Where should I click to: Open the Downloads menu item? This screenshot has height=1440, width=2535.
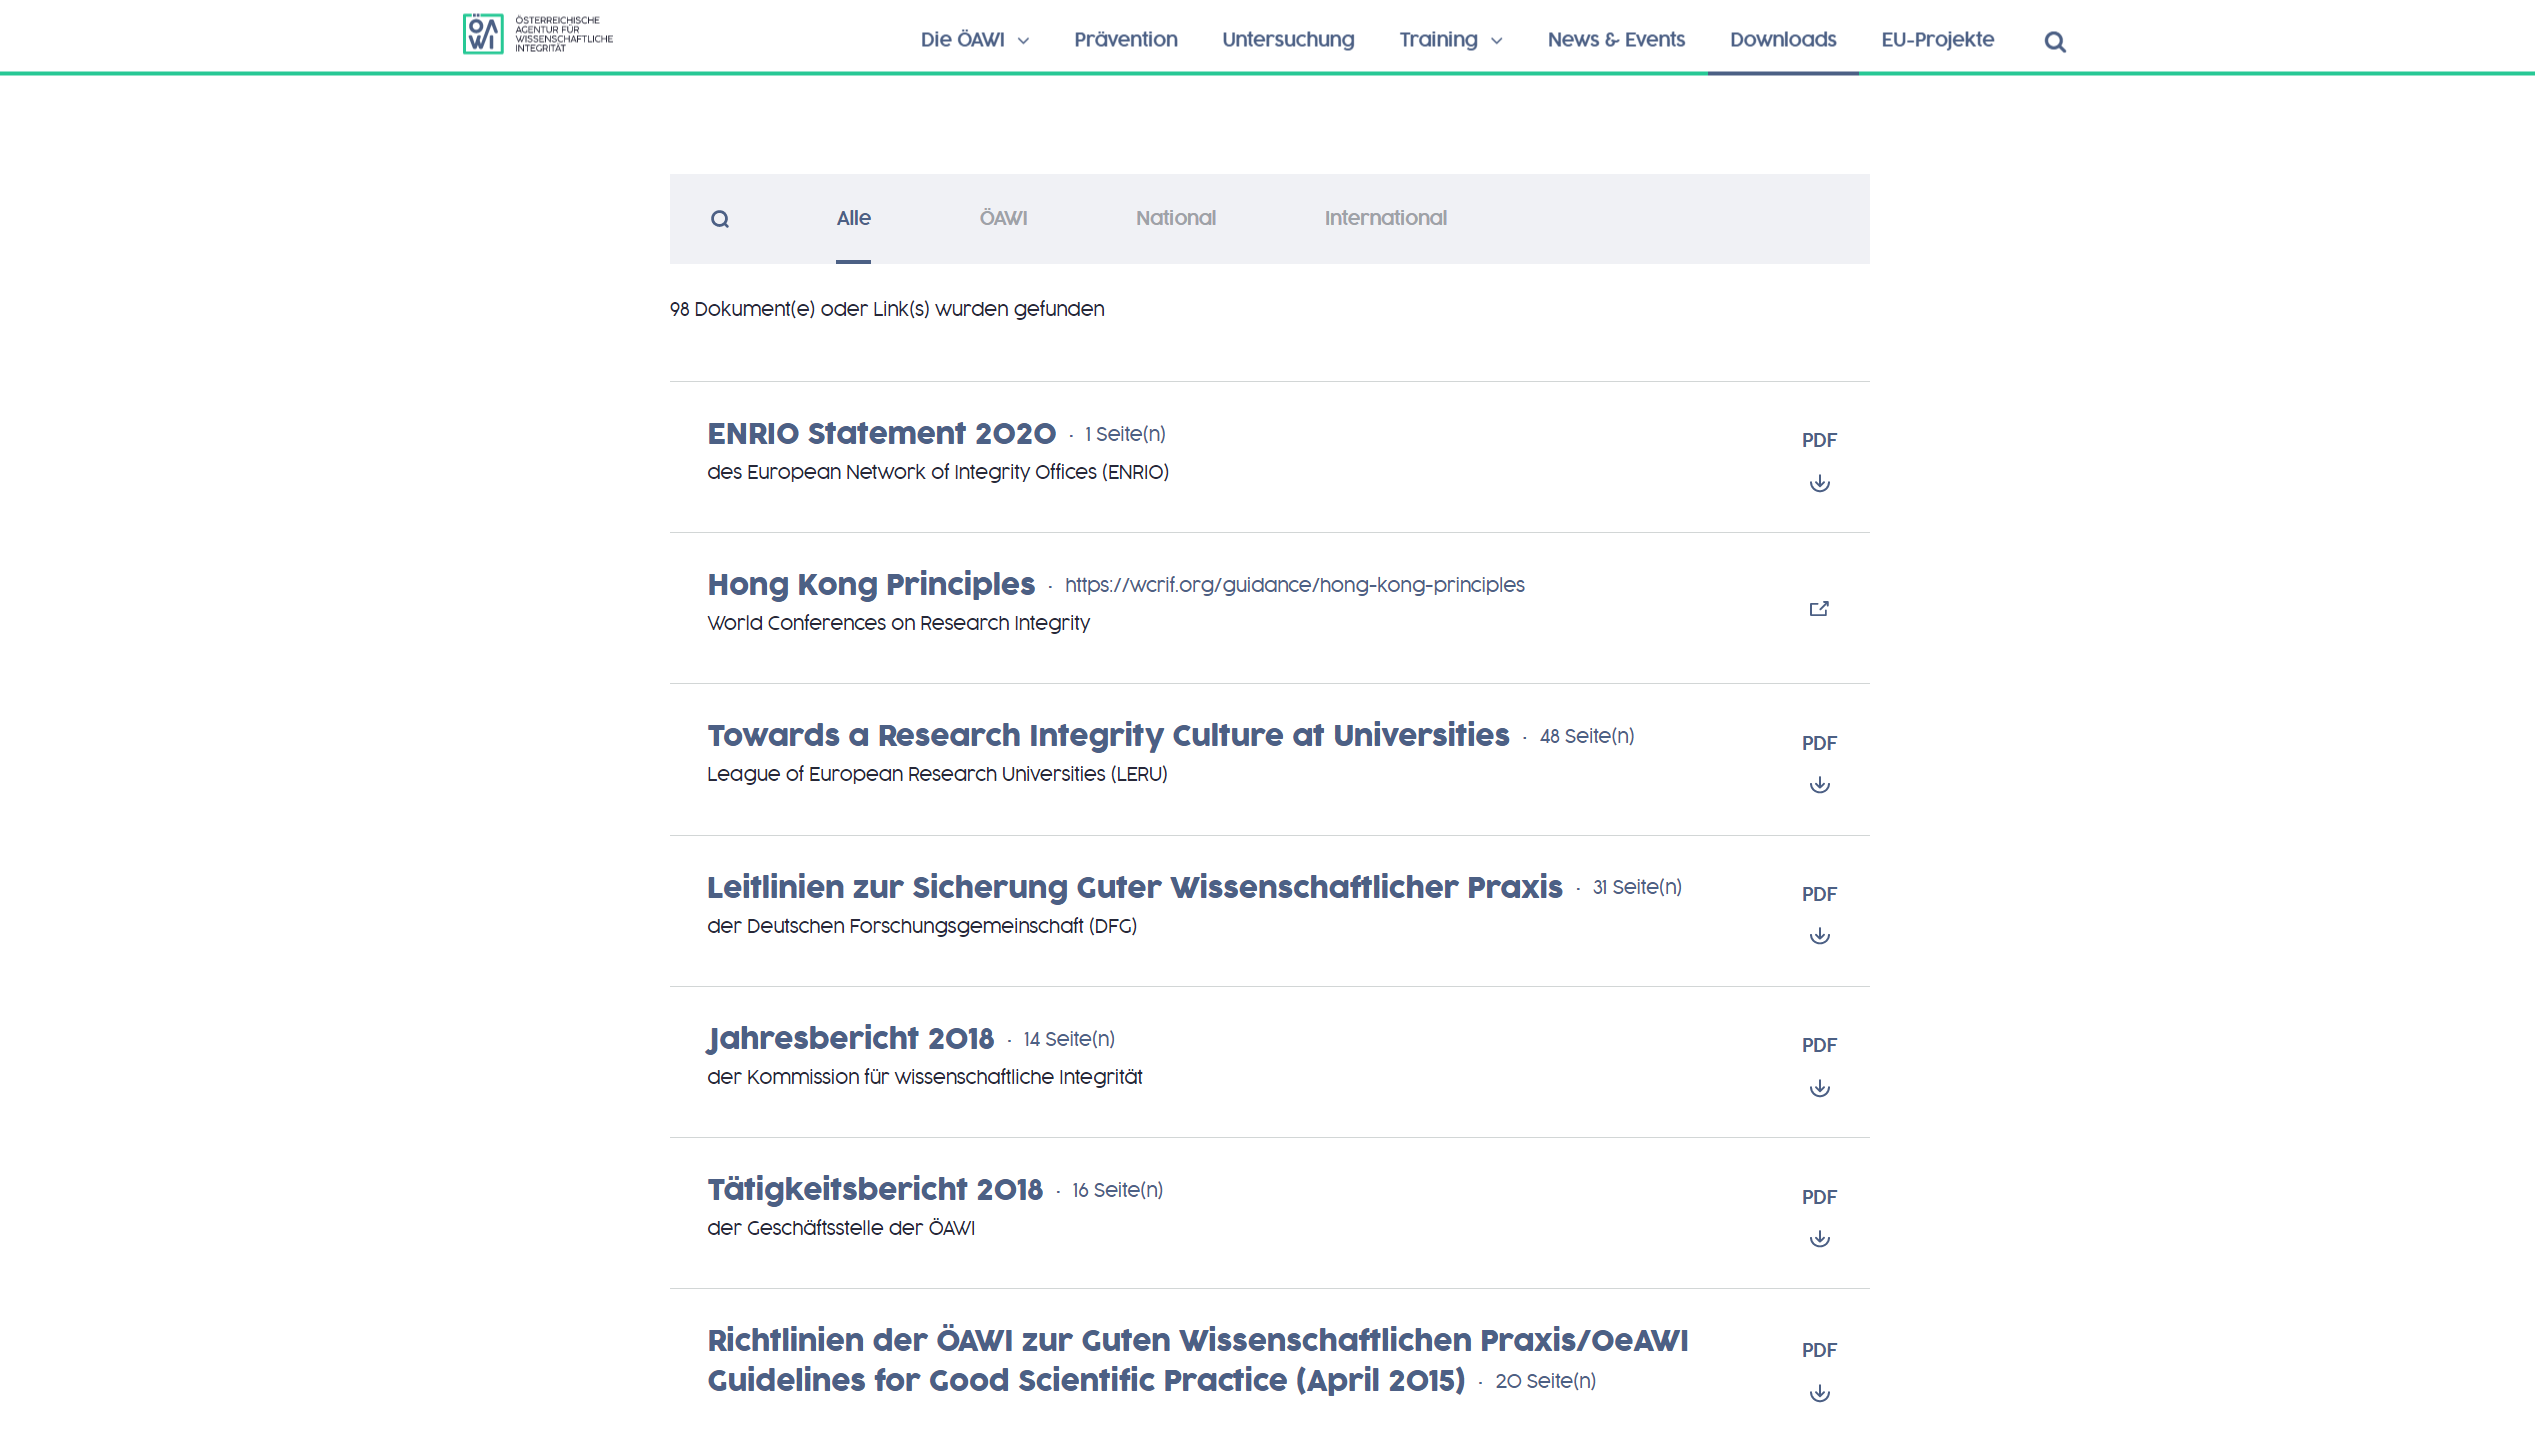pyautogui.click(x=1783, y=39)
